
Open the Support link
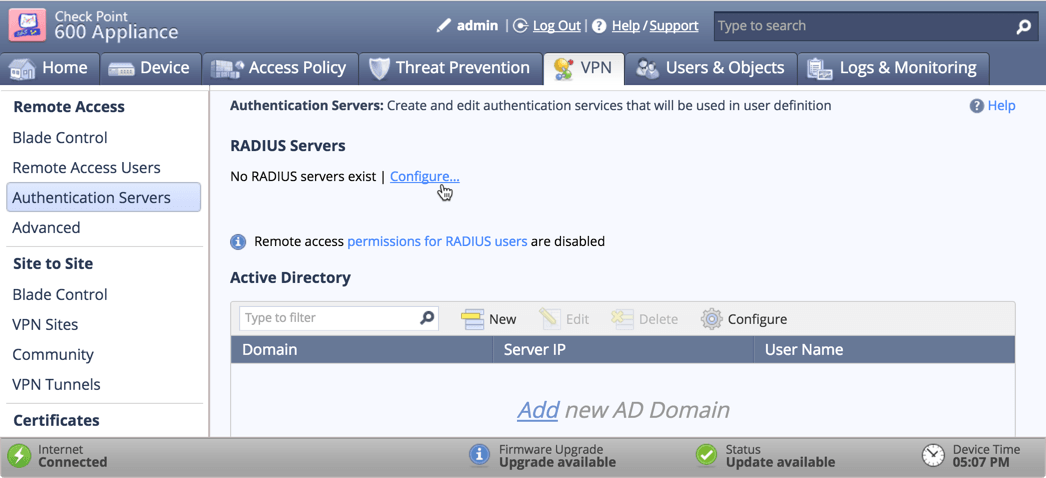674,26
